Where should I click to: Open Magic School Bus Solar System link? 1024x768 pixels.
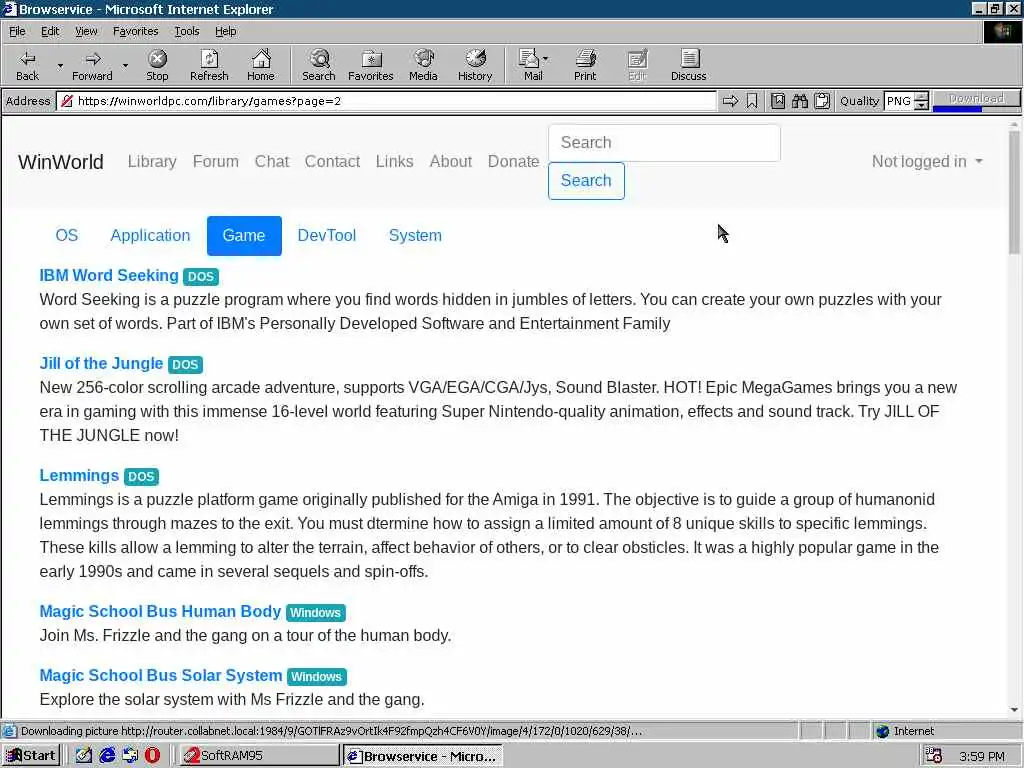click(x=161, y=675)
